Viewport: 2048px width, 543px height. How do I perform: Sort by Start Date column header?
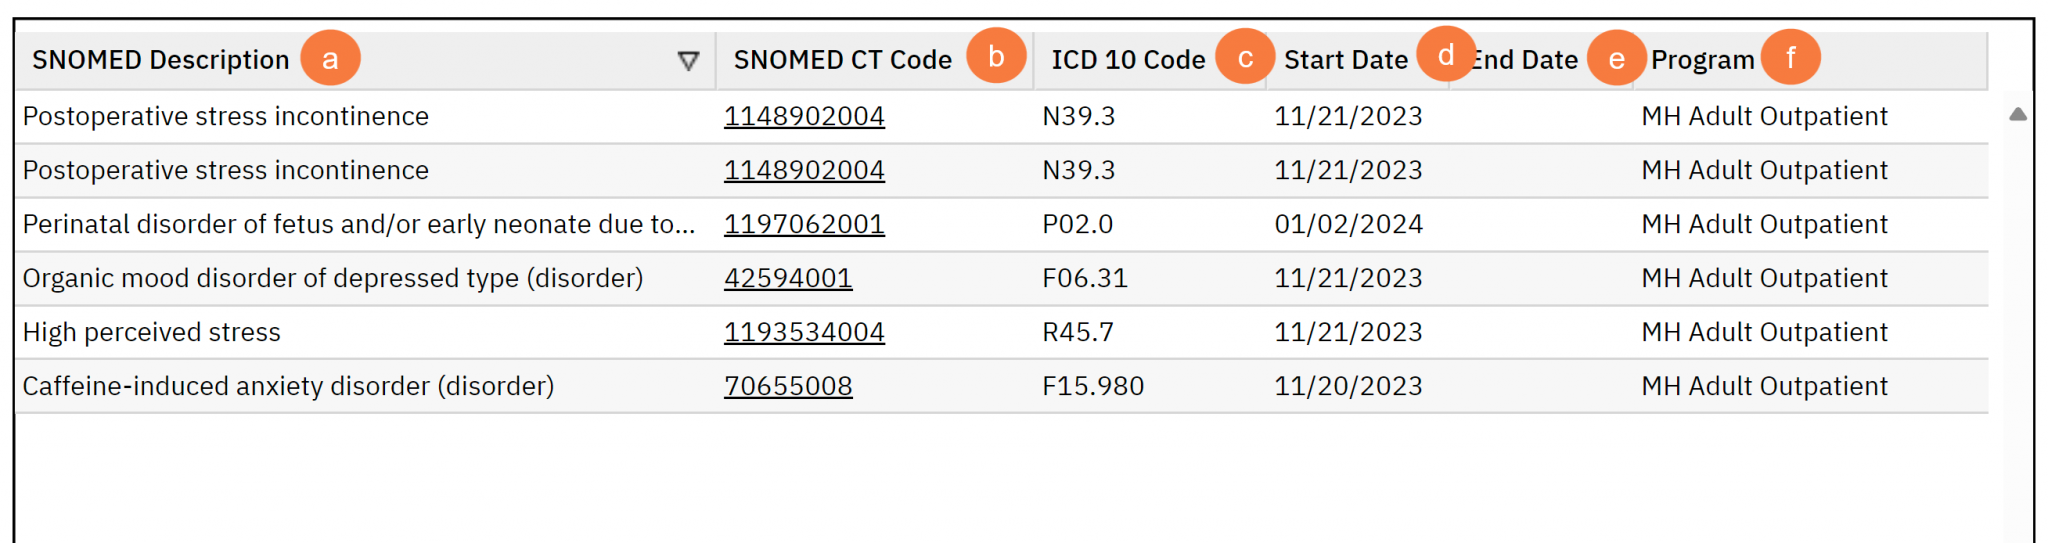1345,60
